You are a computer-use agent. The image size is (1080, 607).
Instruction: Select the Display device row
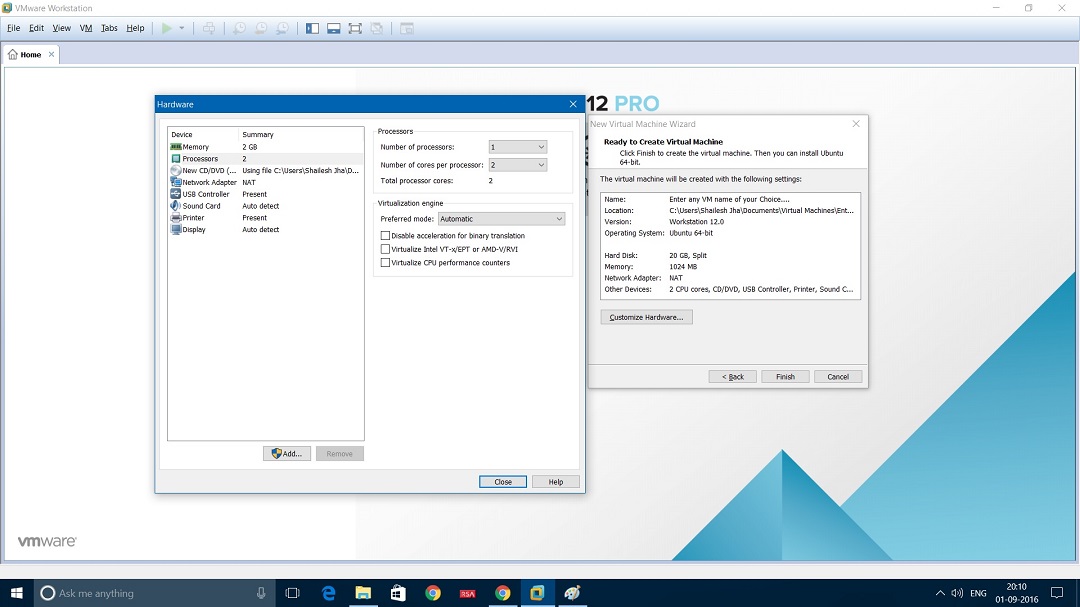coord(266,229)
